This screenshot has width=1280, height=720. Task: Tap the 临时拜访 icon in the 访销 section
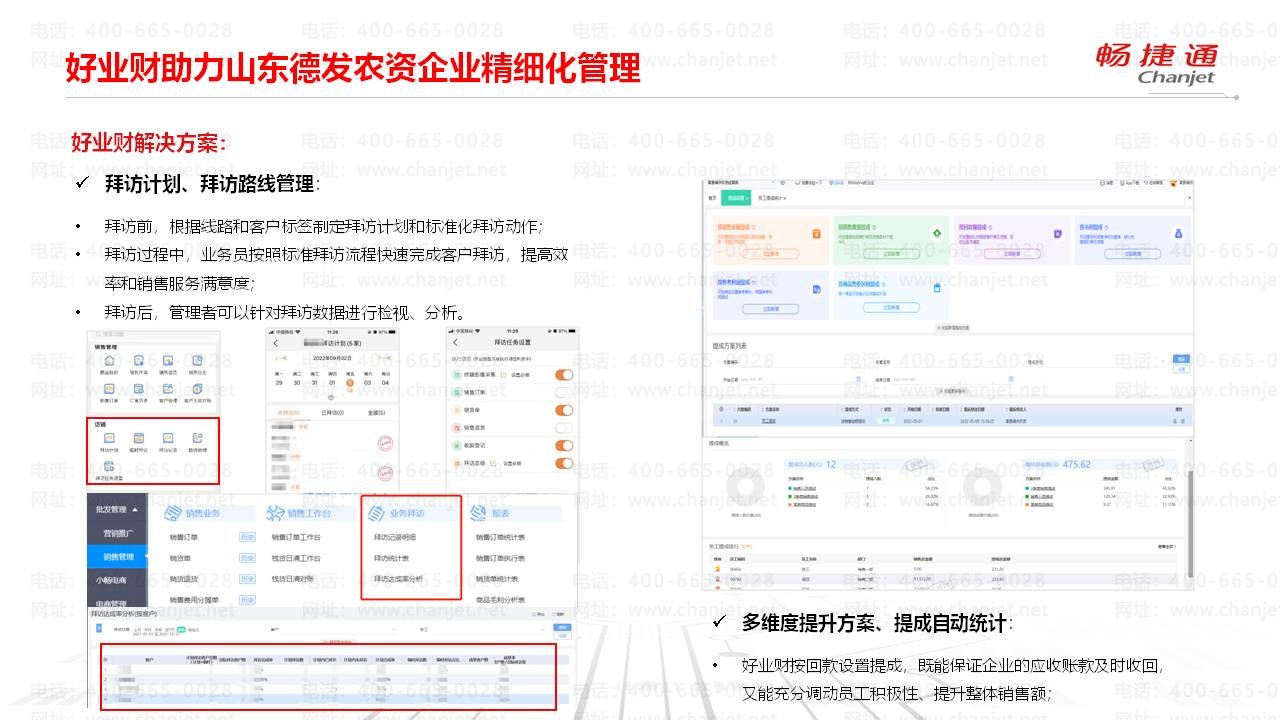click(x=138, y=437)
